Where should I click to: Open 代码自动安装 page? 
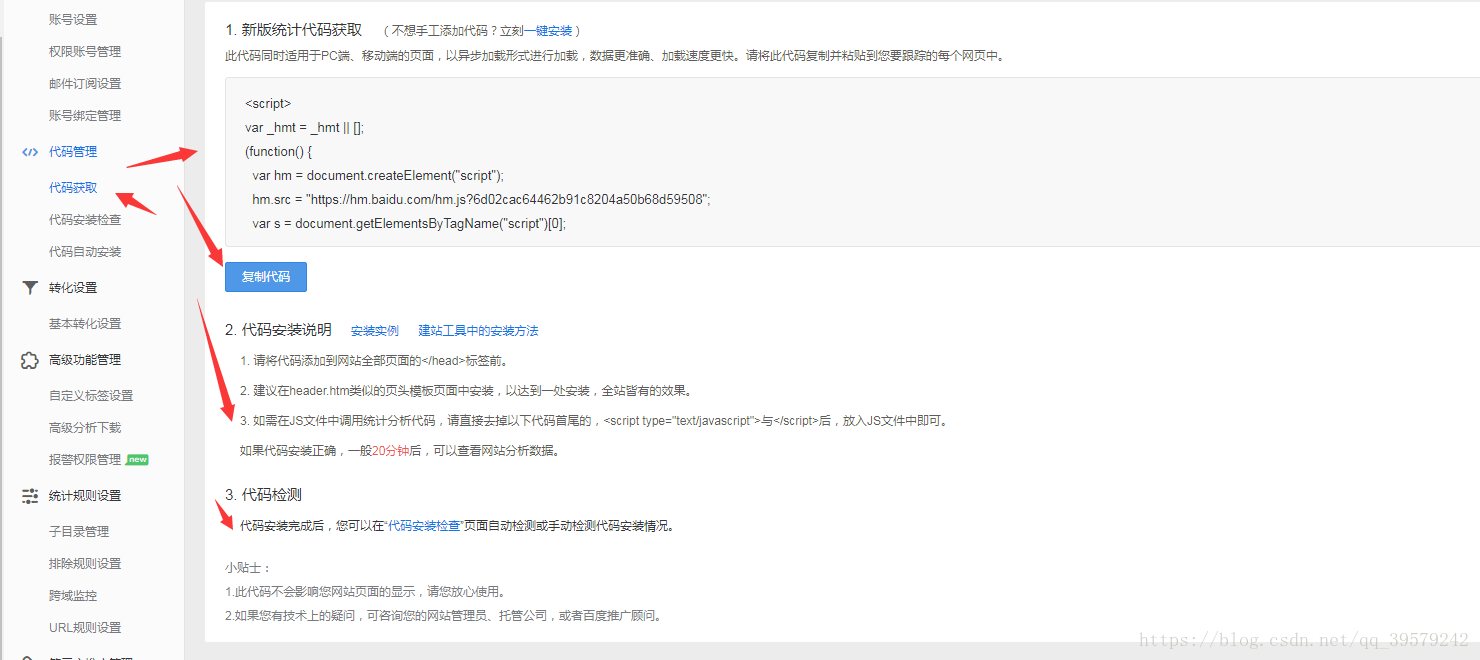[85, 252]
